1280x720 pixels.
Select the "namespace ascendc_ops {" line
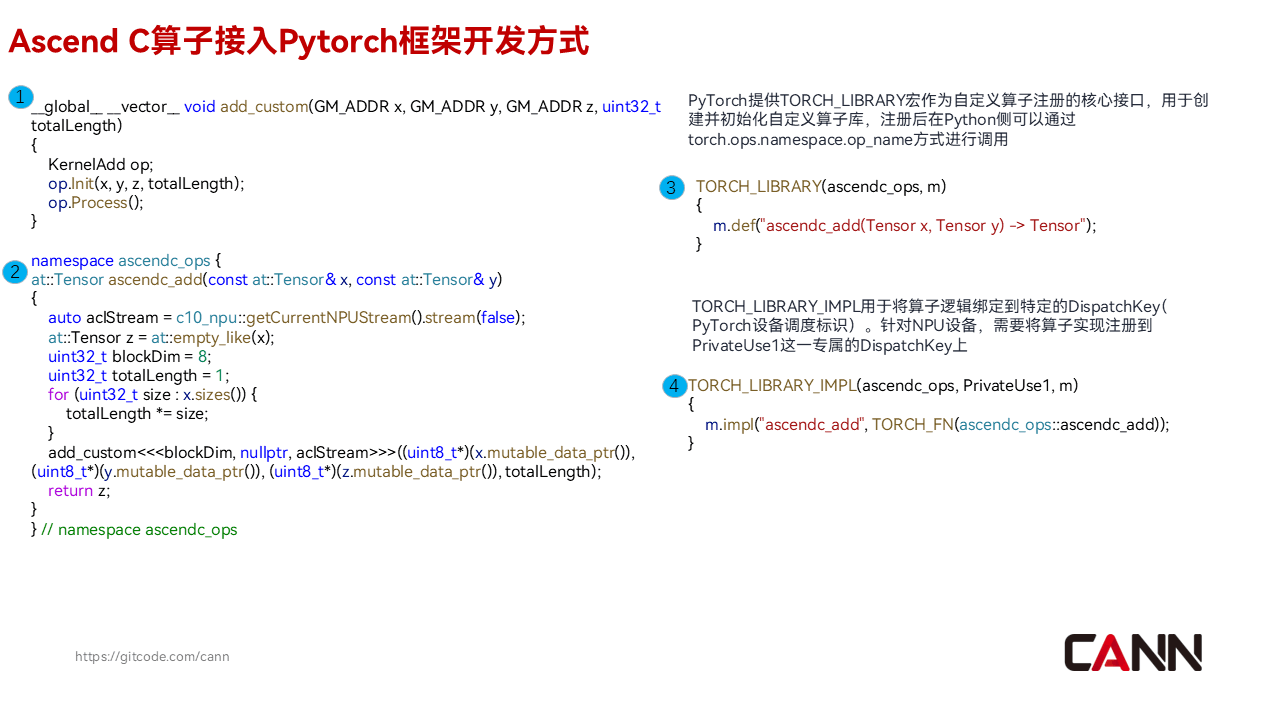coord(126,260)
